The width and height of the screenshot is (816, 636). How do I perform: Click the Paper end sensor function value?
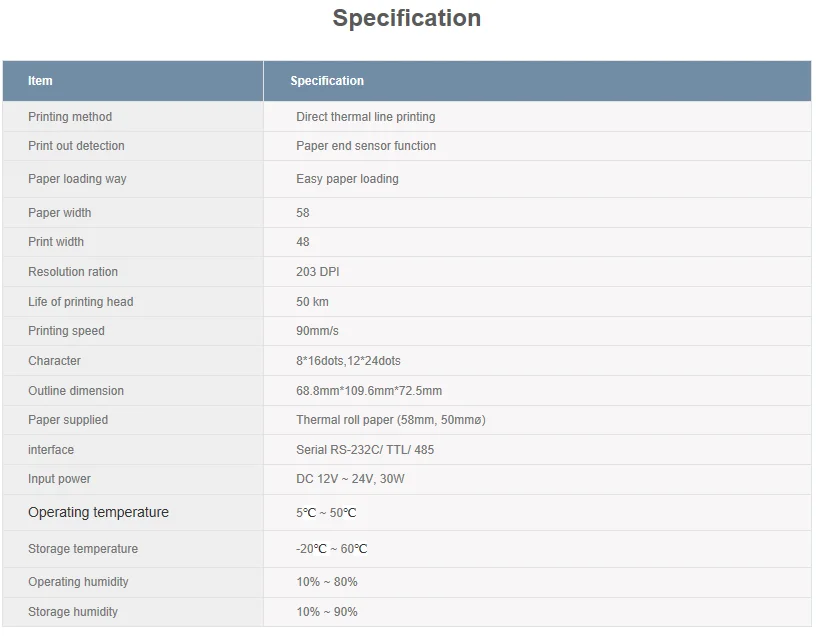366,146
